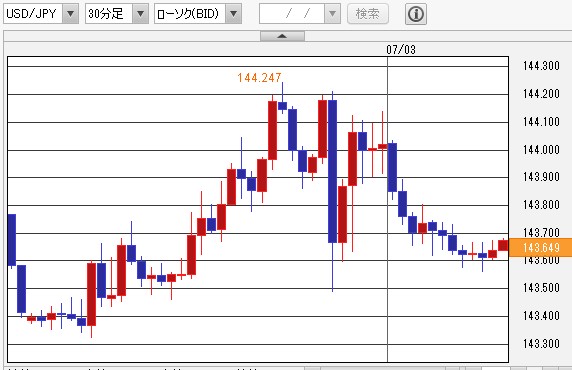Open the info icon button
The height and width of the screenshot is (370, 572).
coord(416,14)
